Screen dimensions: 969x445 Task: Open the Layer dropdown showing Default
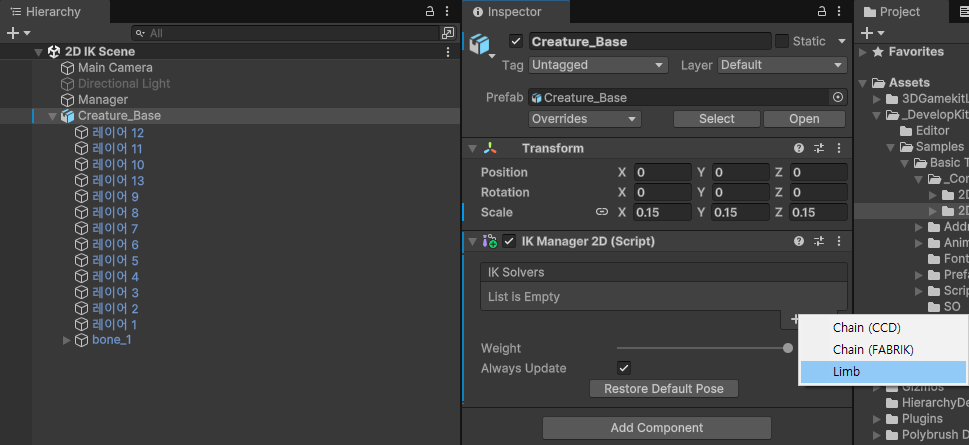(x=782, y=65)
